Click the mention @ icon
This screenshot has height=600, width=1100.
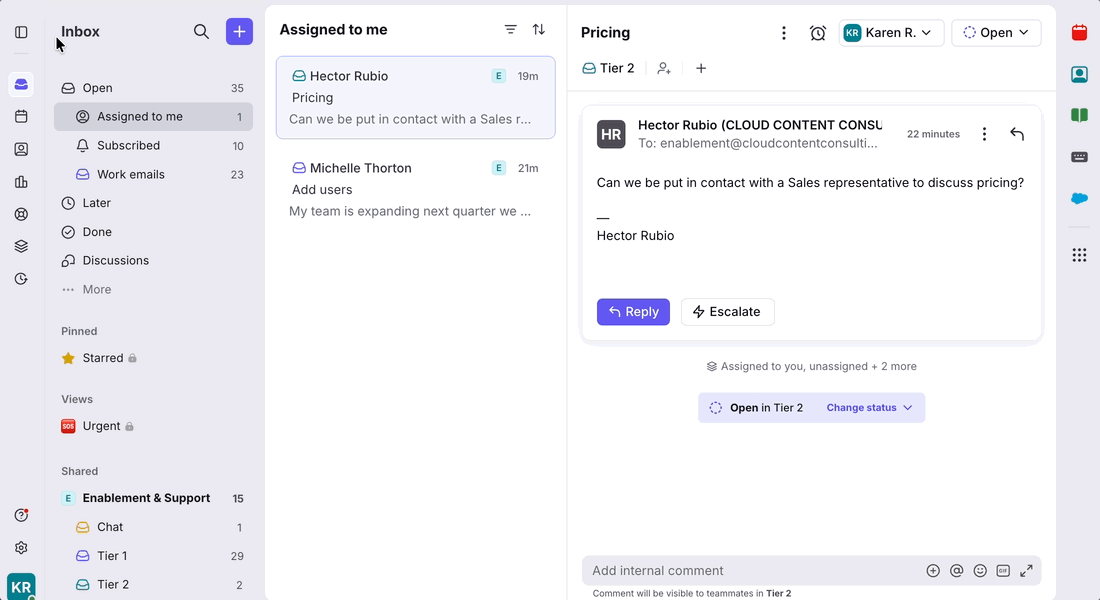click(956, 571)
